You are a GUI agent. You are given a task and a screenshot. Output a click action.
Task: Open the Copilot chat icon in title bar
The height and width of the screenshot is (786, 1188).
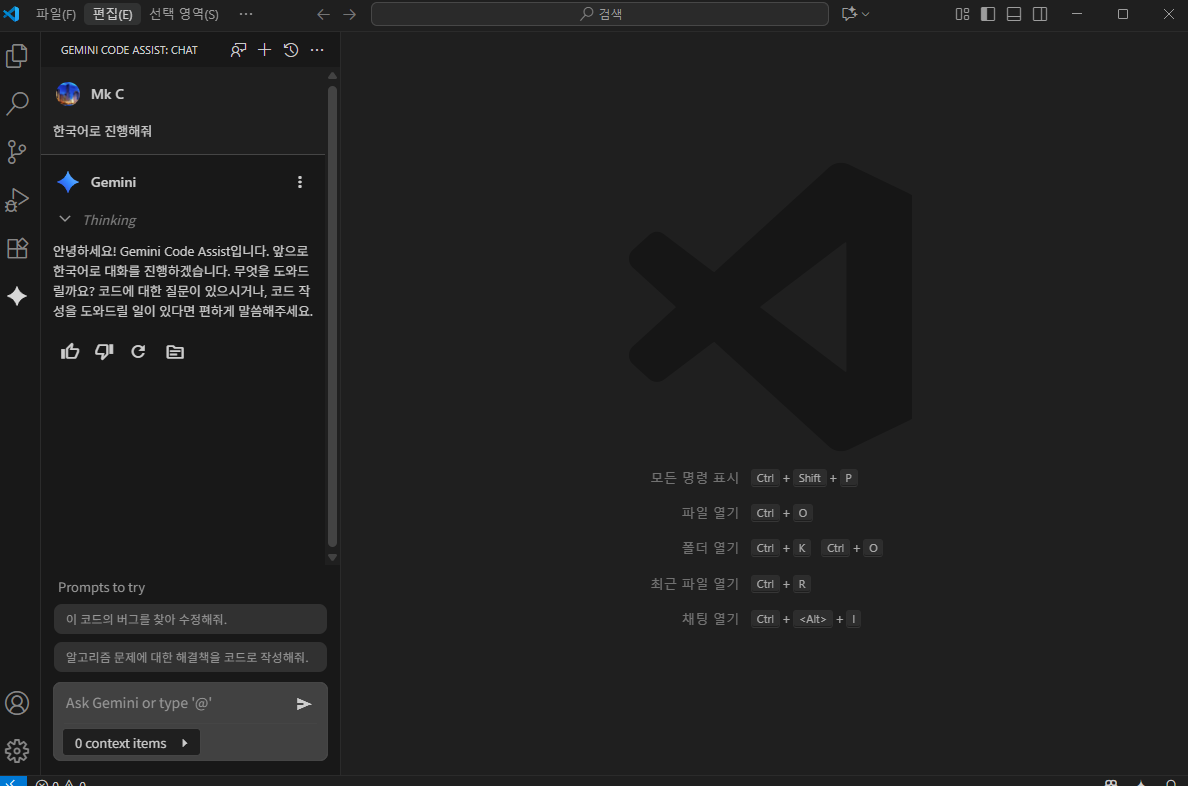pos(849,14)
